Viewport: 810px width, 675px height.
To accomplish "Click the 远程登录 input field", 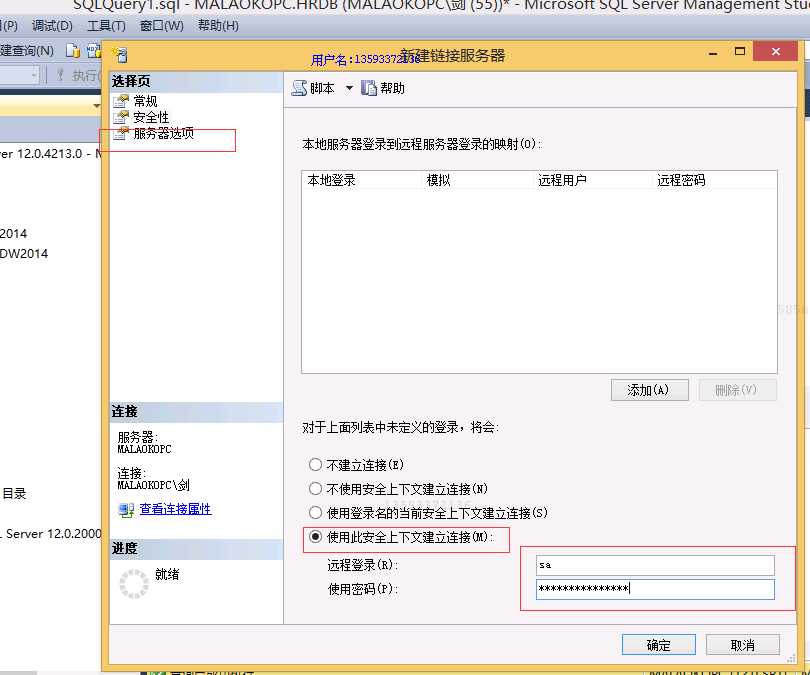I will click(x=655, y=565).
